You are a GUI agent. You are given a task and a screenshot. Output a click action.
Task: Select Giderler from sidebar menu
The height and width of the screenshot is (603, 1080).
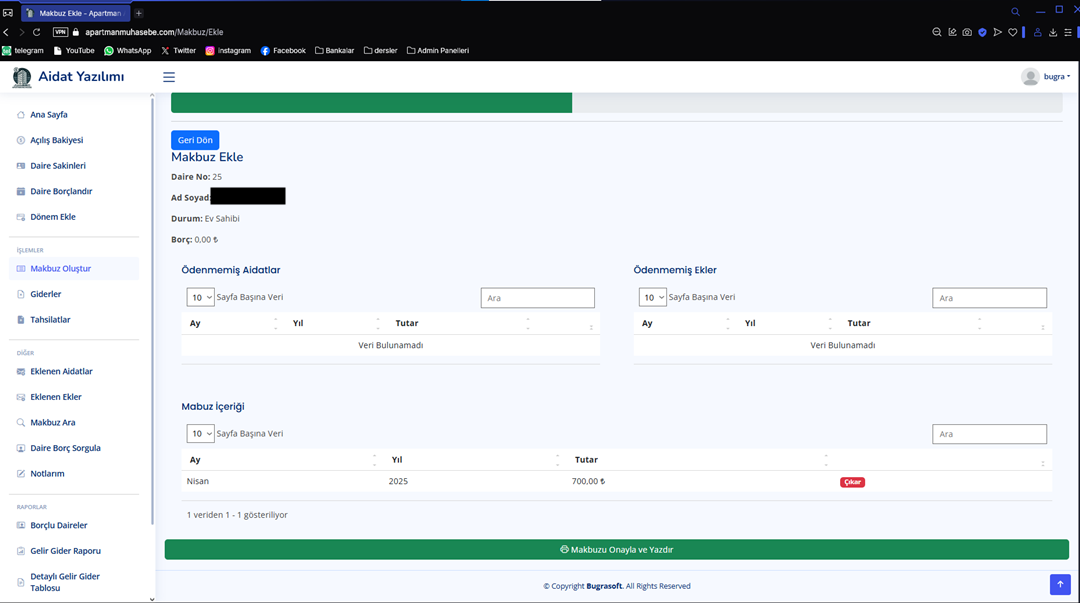(x=45, y=294)
